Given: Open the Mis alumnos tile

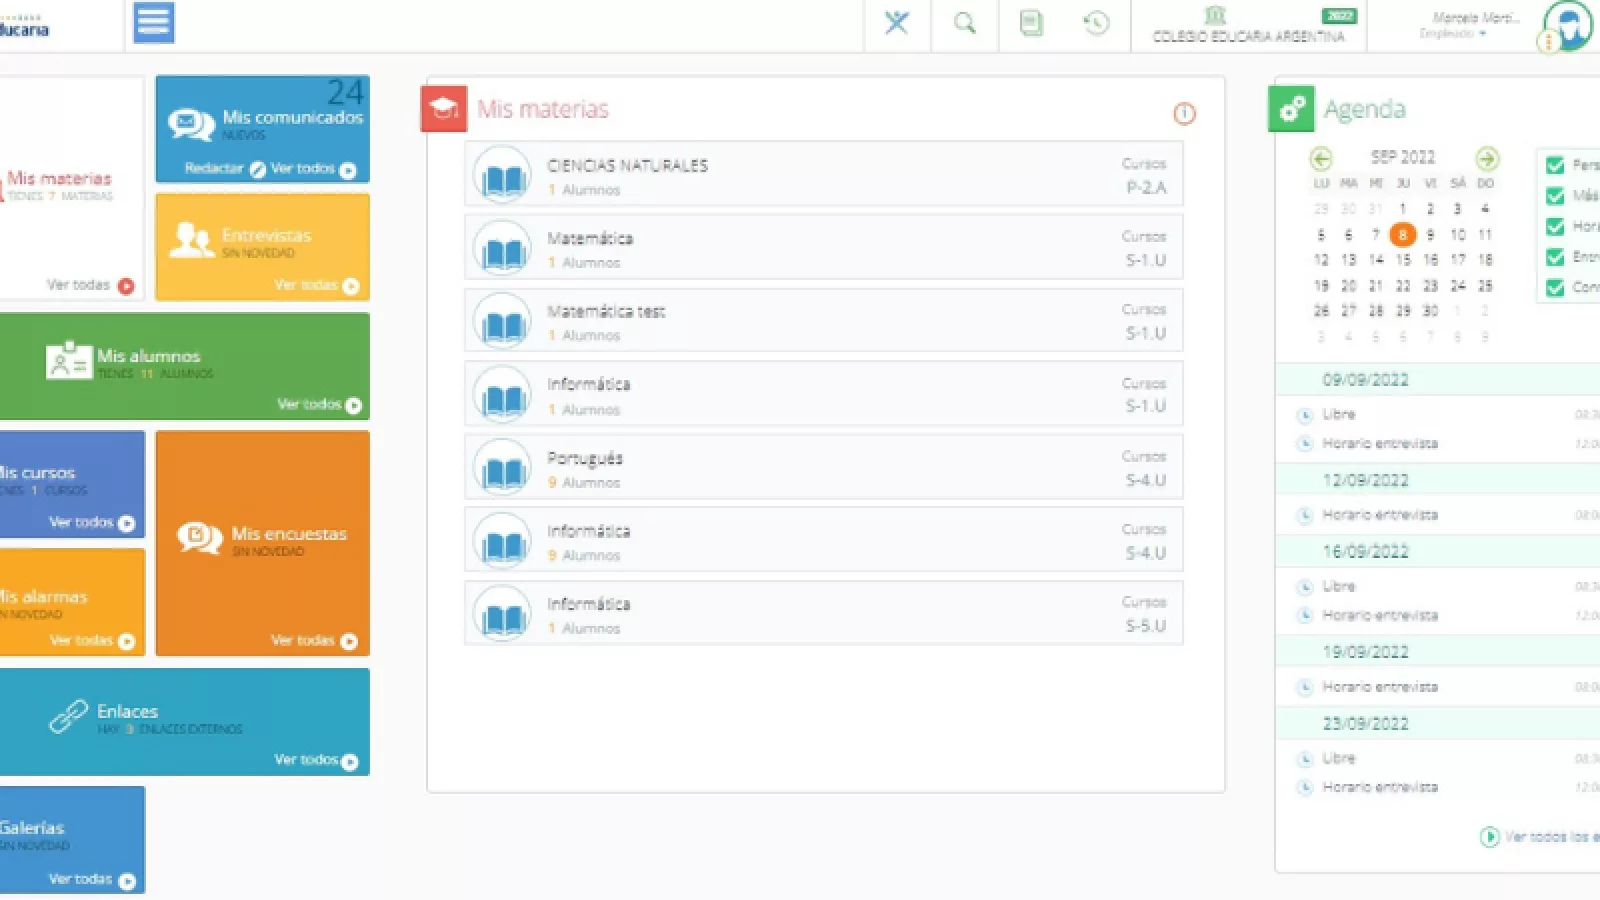Looking at the screenshot, I should [x=184, y=365].
